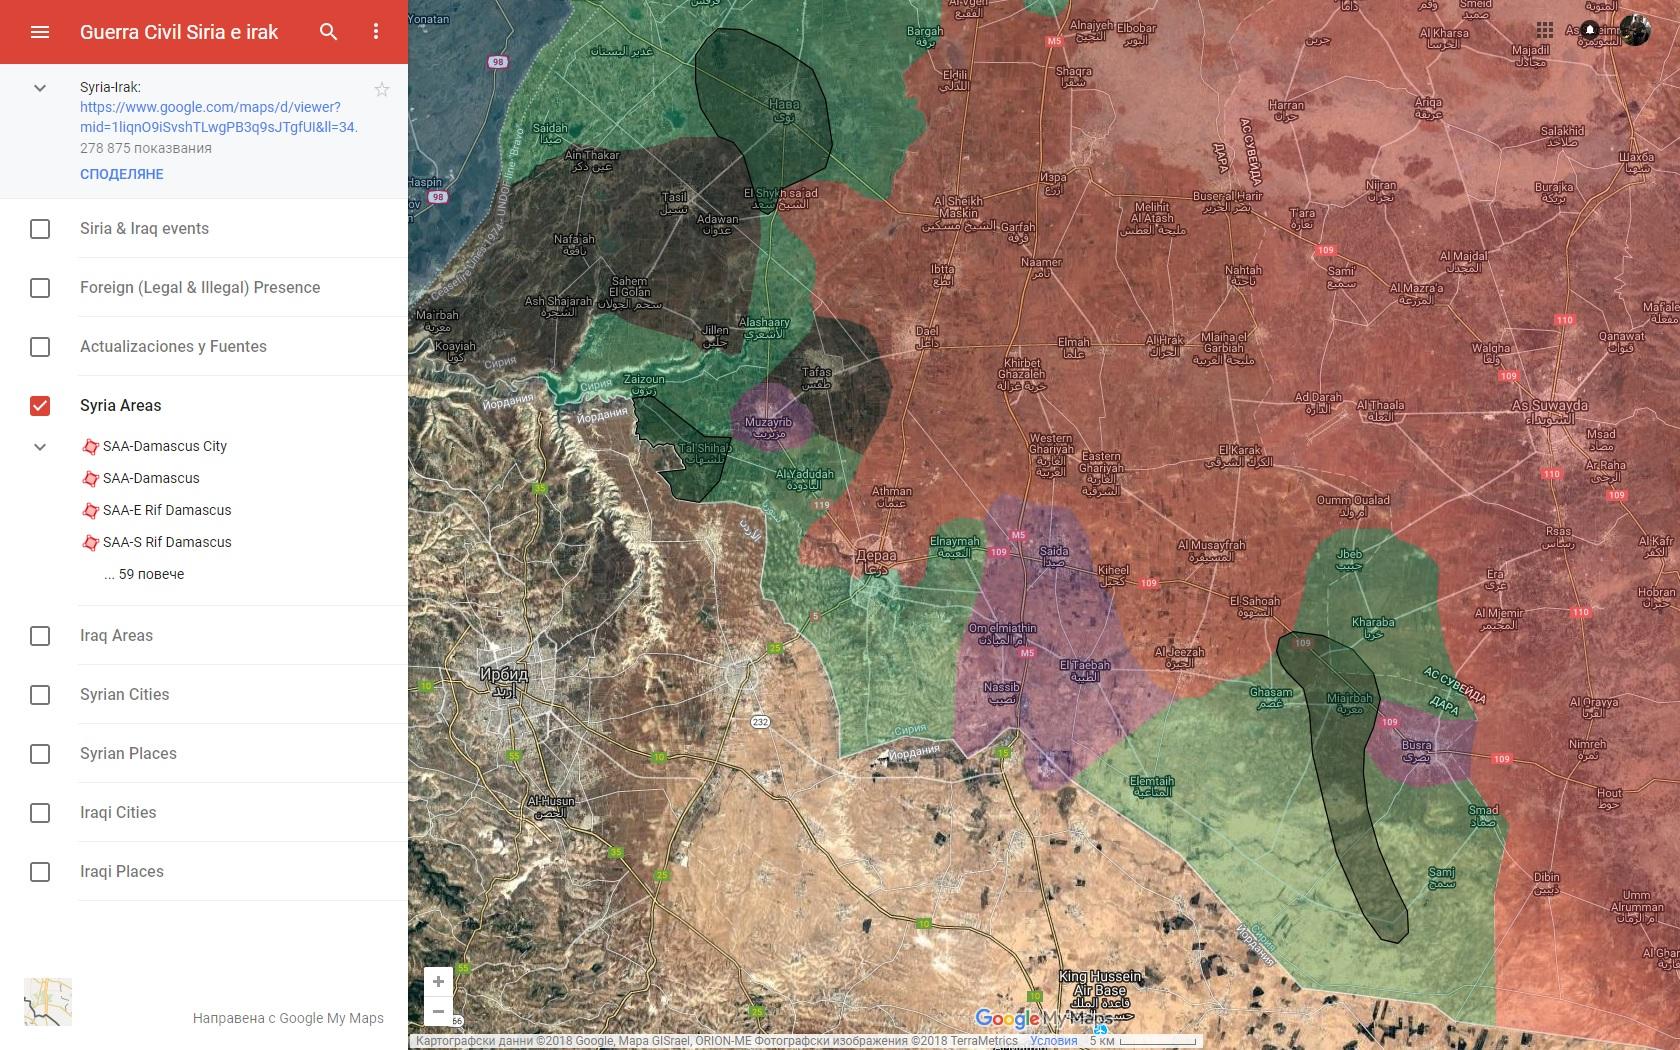Click the СПОДЕЛЯНЕ share button

pyautogui.click(x=122, y=174)
